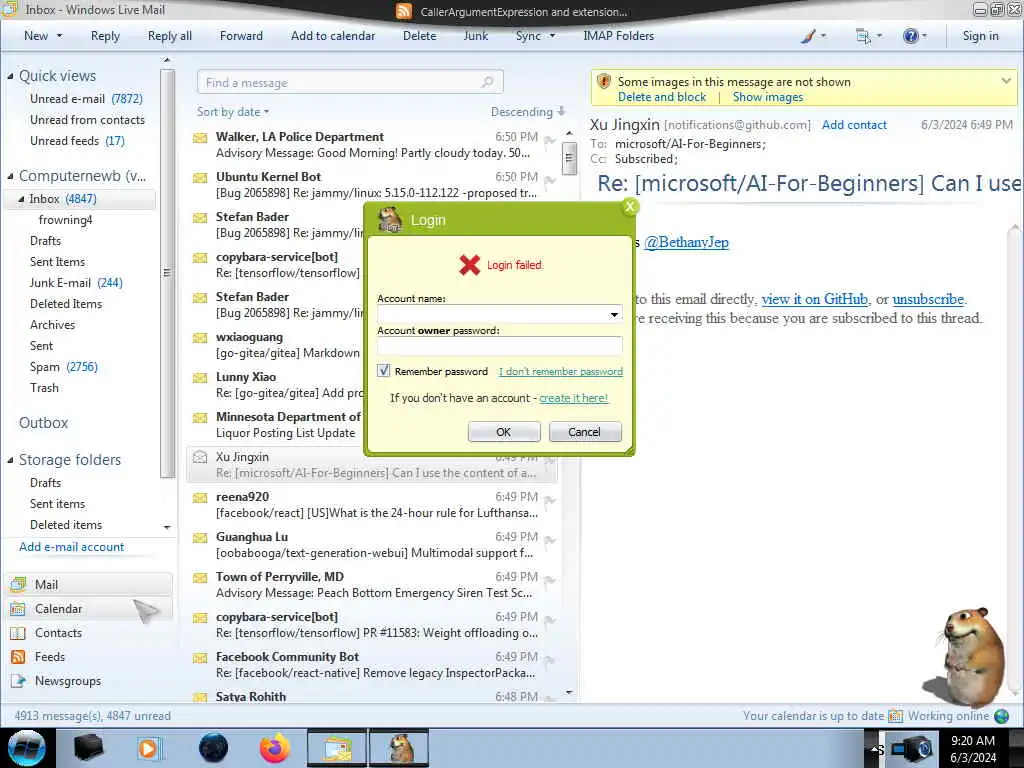Click Add contact link
Viewport: 1024px width, 768px height.
point(854,125)
